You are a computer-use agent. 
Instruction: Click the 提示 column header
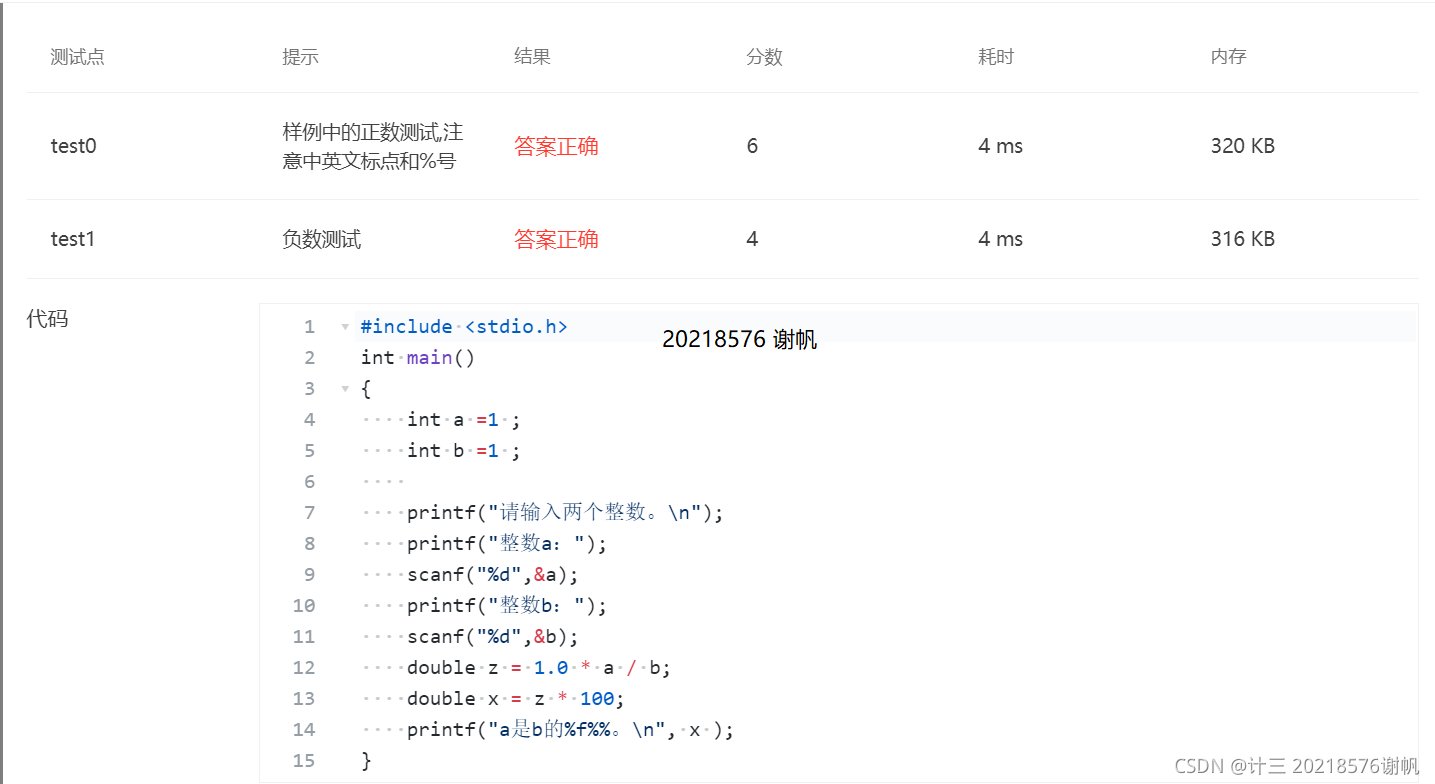point(301,57)
